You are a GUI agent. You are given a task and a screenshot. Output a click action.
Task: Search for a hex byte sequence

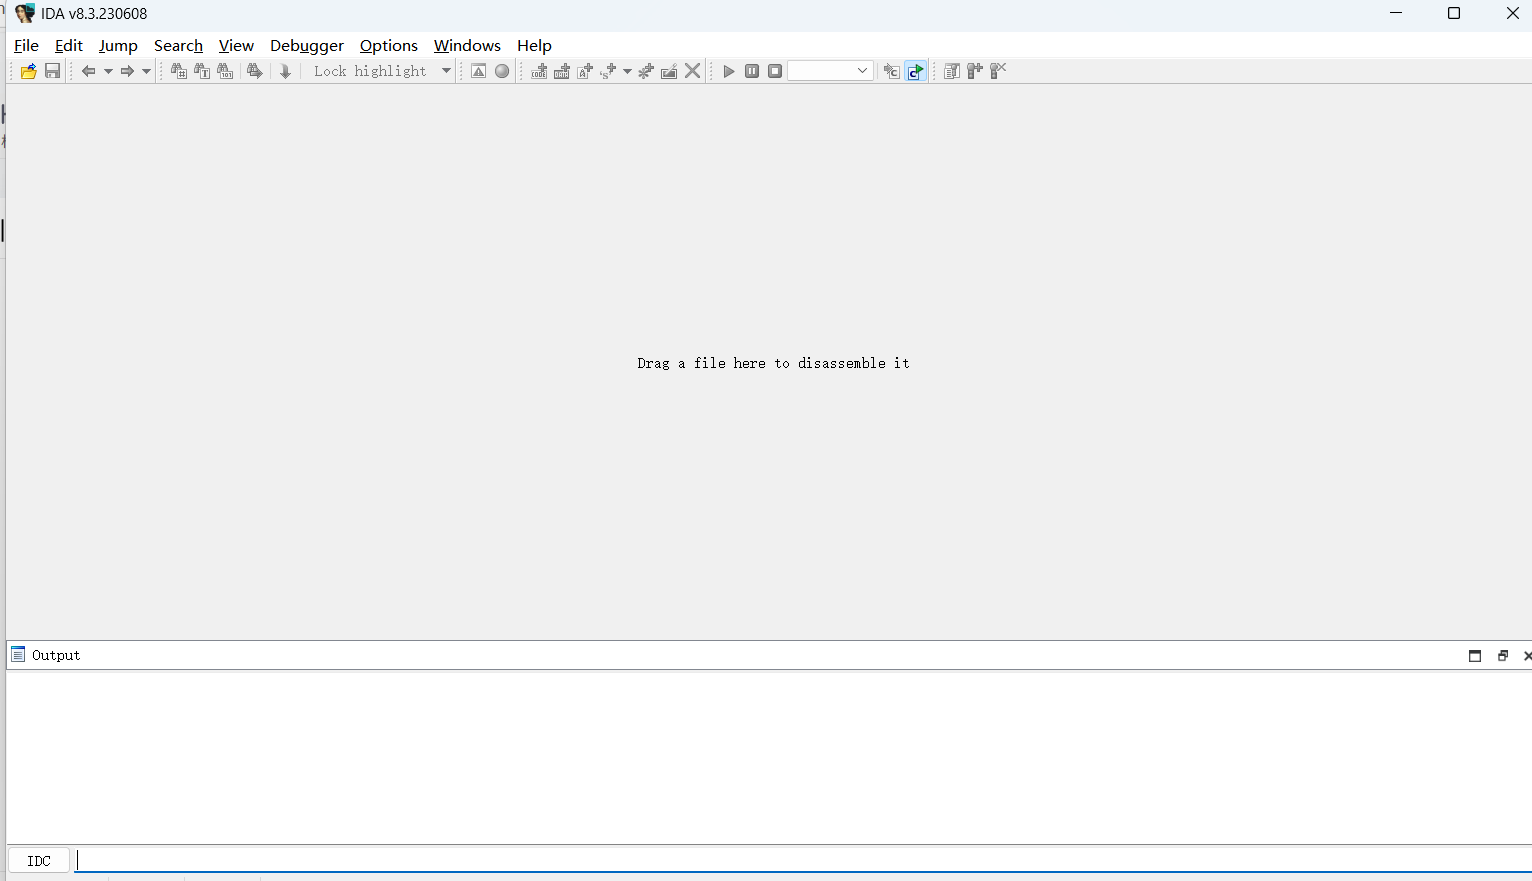(178, 70)
